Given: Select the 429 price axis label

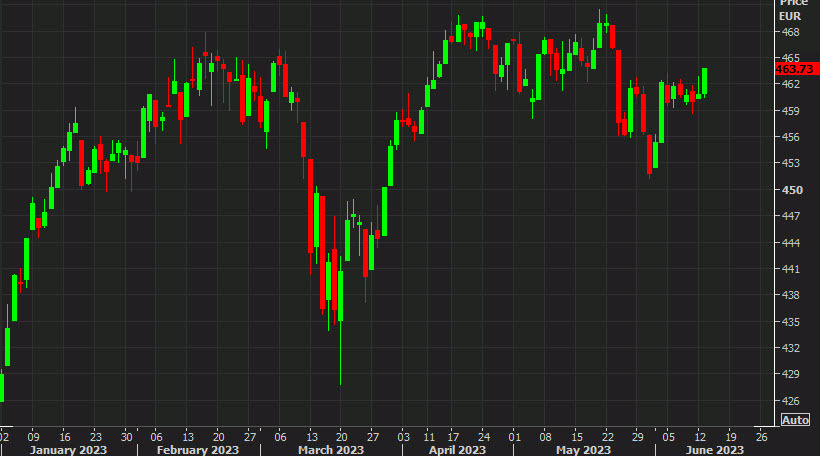Looking at the screenshot, I should pos(790,374).
